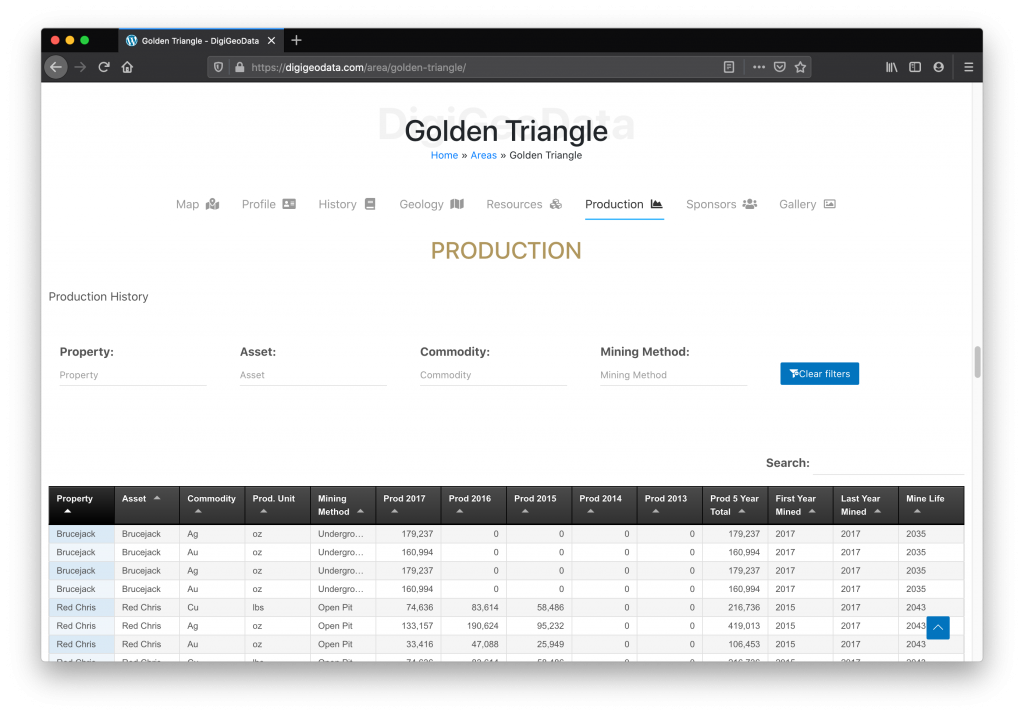Viewport: 1024px width, 716px height.
Task: Open the Library icon in toolbar
Action: (891, 67)
